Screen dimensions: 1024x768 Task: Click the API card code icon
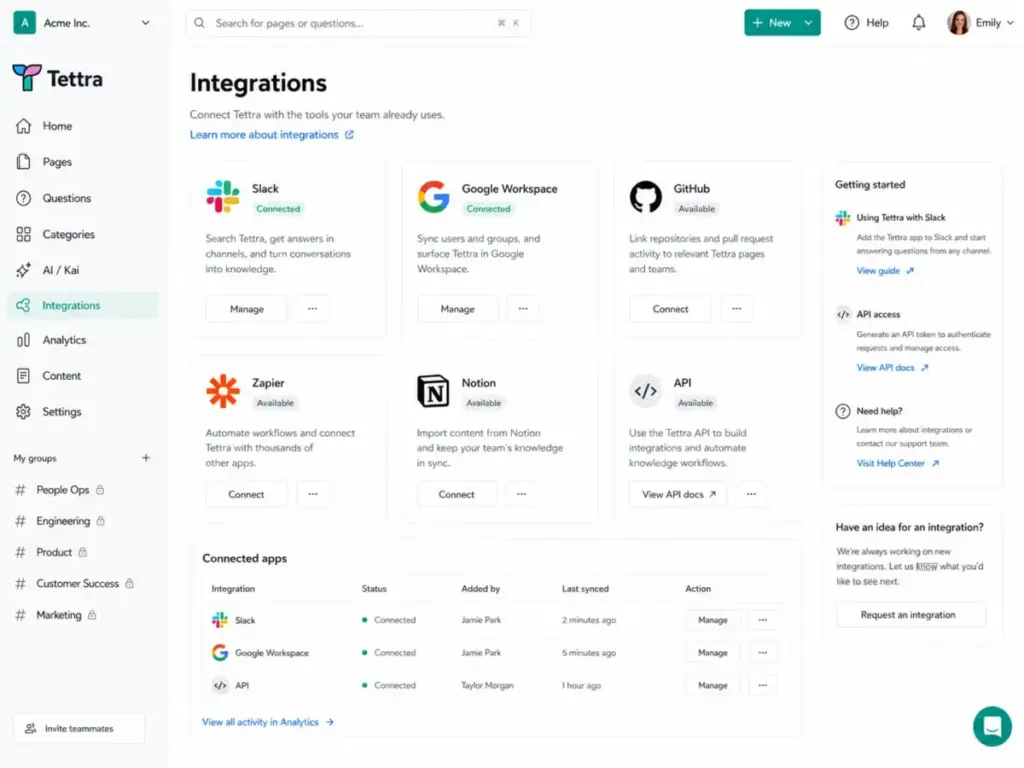(645, 391)
